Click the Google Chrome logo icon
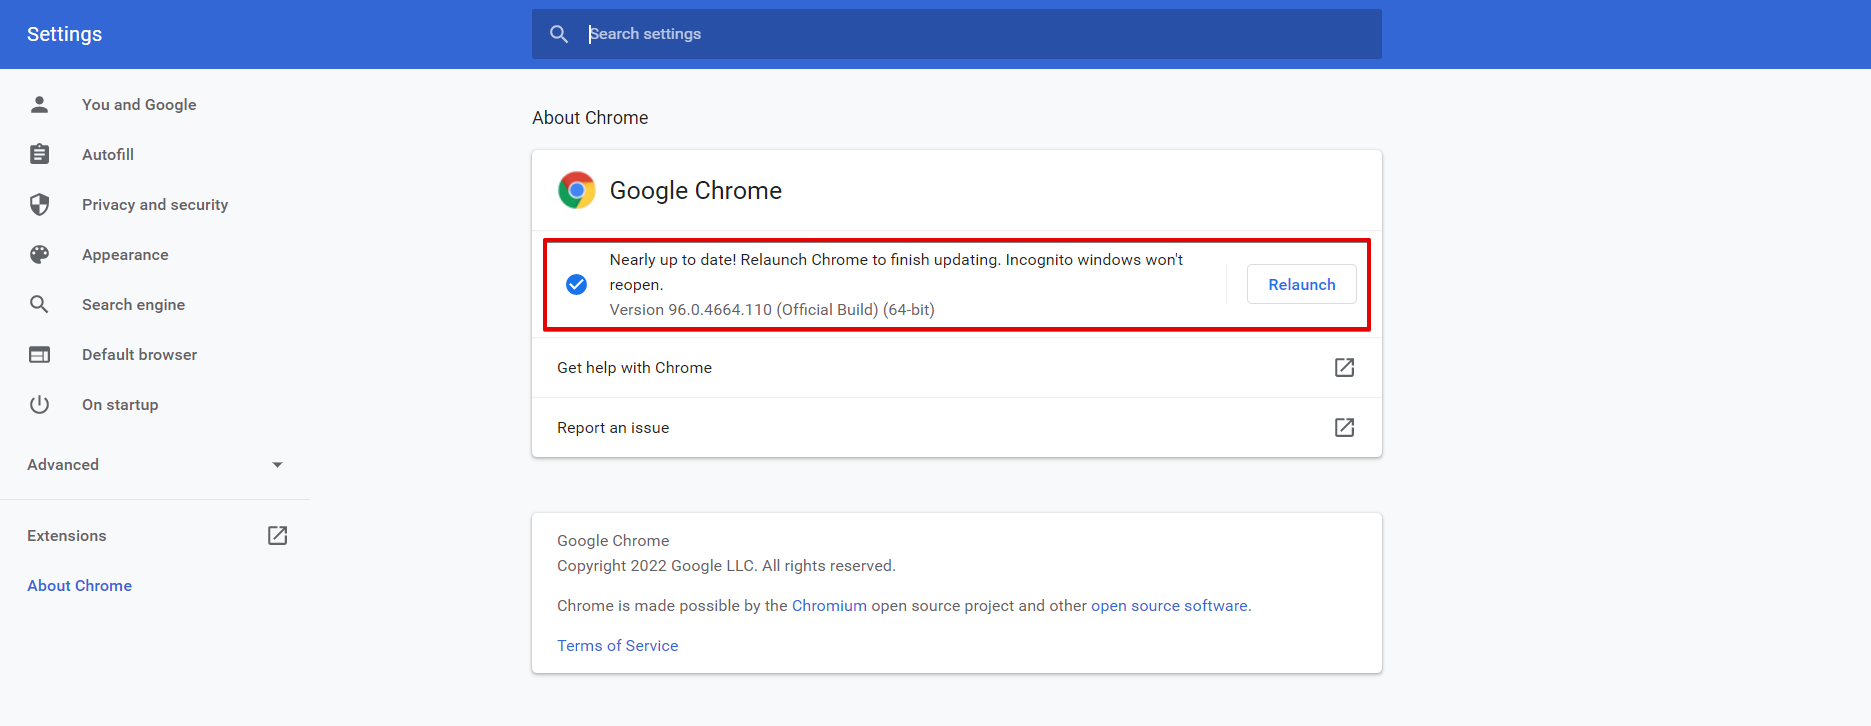The height and width of the screenshot is (726, 1871). coord(577,190)
